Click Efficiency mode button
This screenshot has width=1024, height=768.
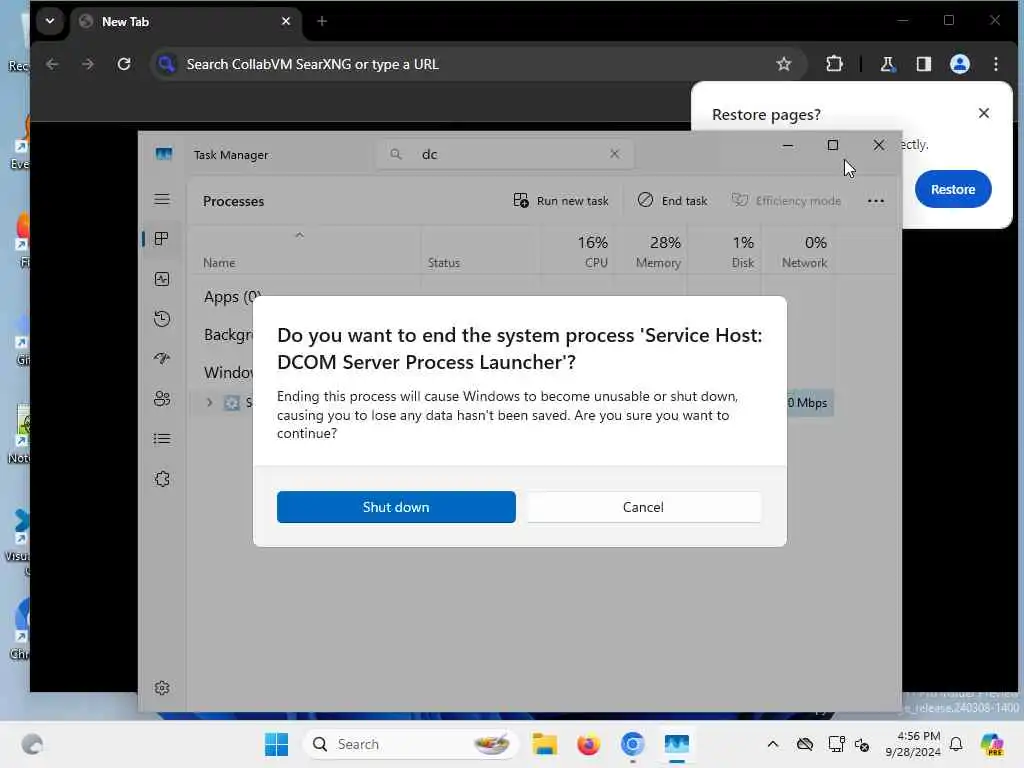click(786, 200)
